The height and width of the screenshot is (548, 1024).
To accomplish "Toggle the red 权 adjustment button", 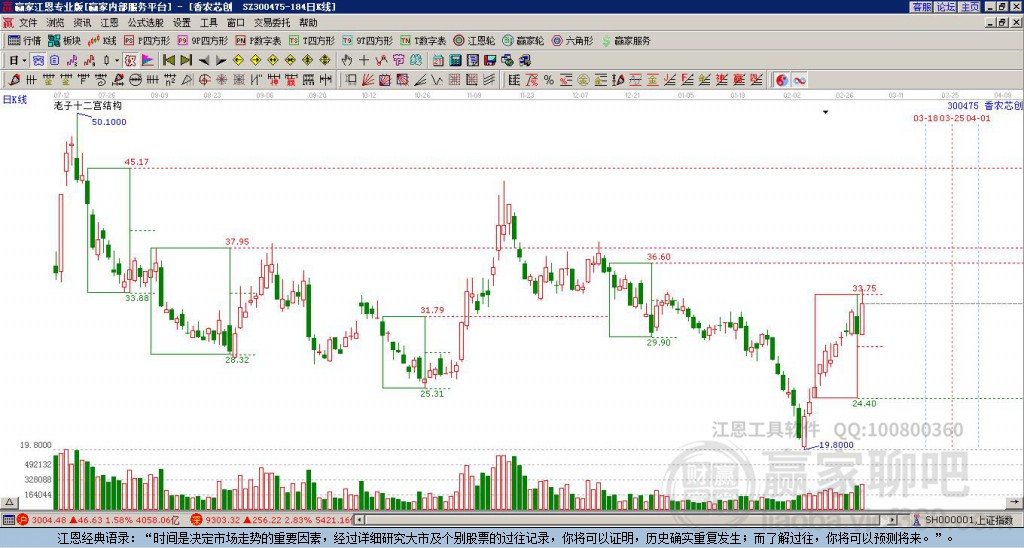I will [130, 61].
